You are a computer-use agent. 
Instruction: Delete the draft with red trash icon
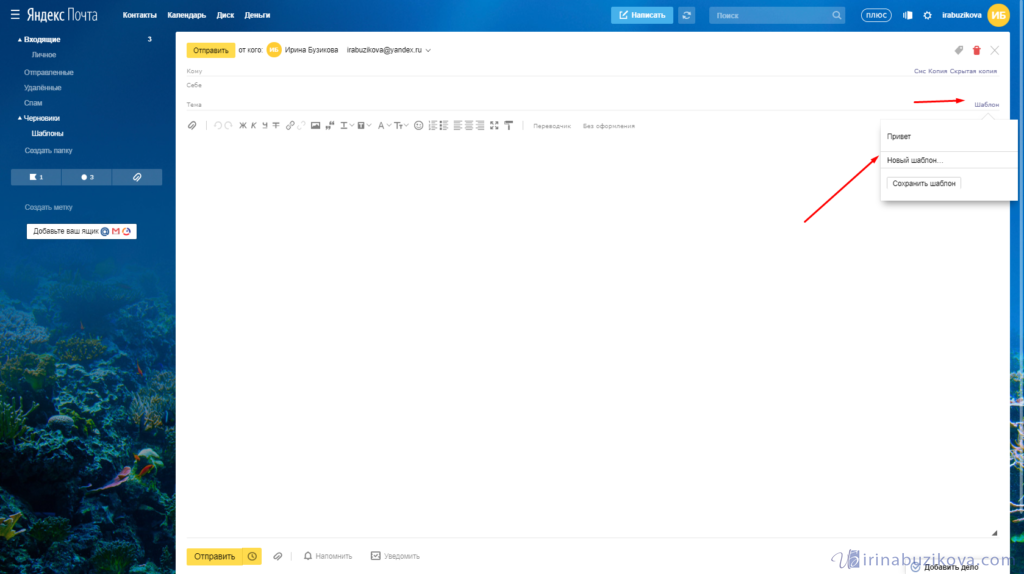(977, 50)
